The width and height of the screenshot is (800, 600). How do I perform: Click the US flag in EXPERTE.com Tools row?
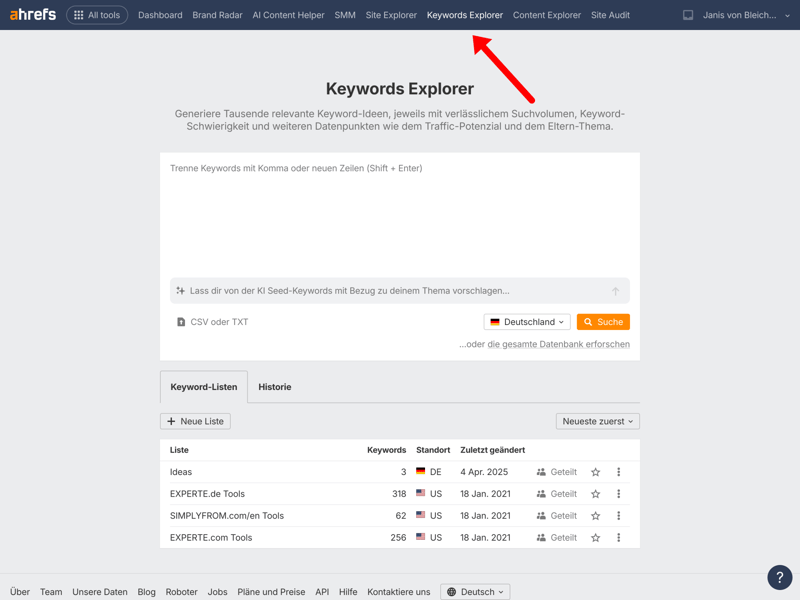pyautogui.click(x=420, y=537)
